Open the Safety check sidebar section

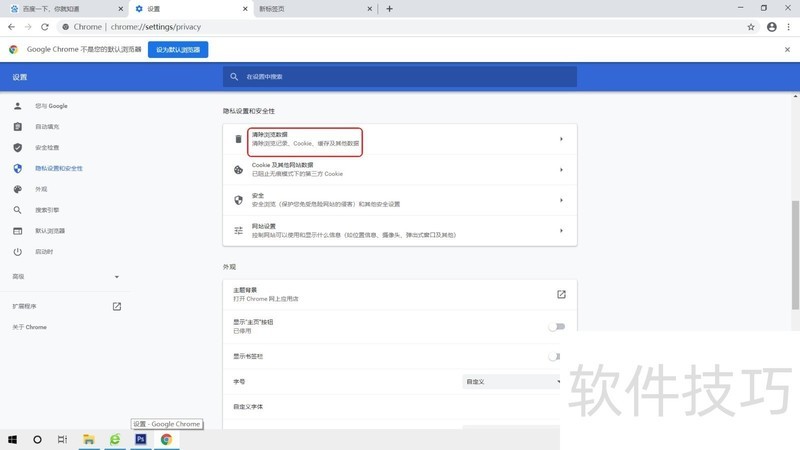(x=47, y=147)
